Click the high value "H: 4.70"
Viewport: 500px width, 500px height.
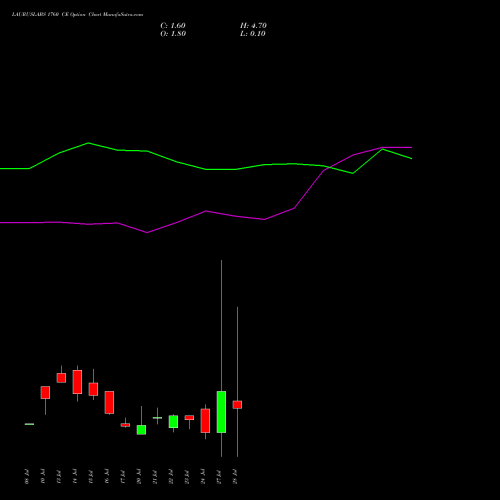[x=253, y=26]
